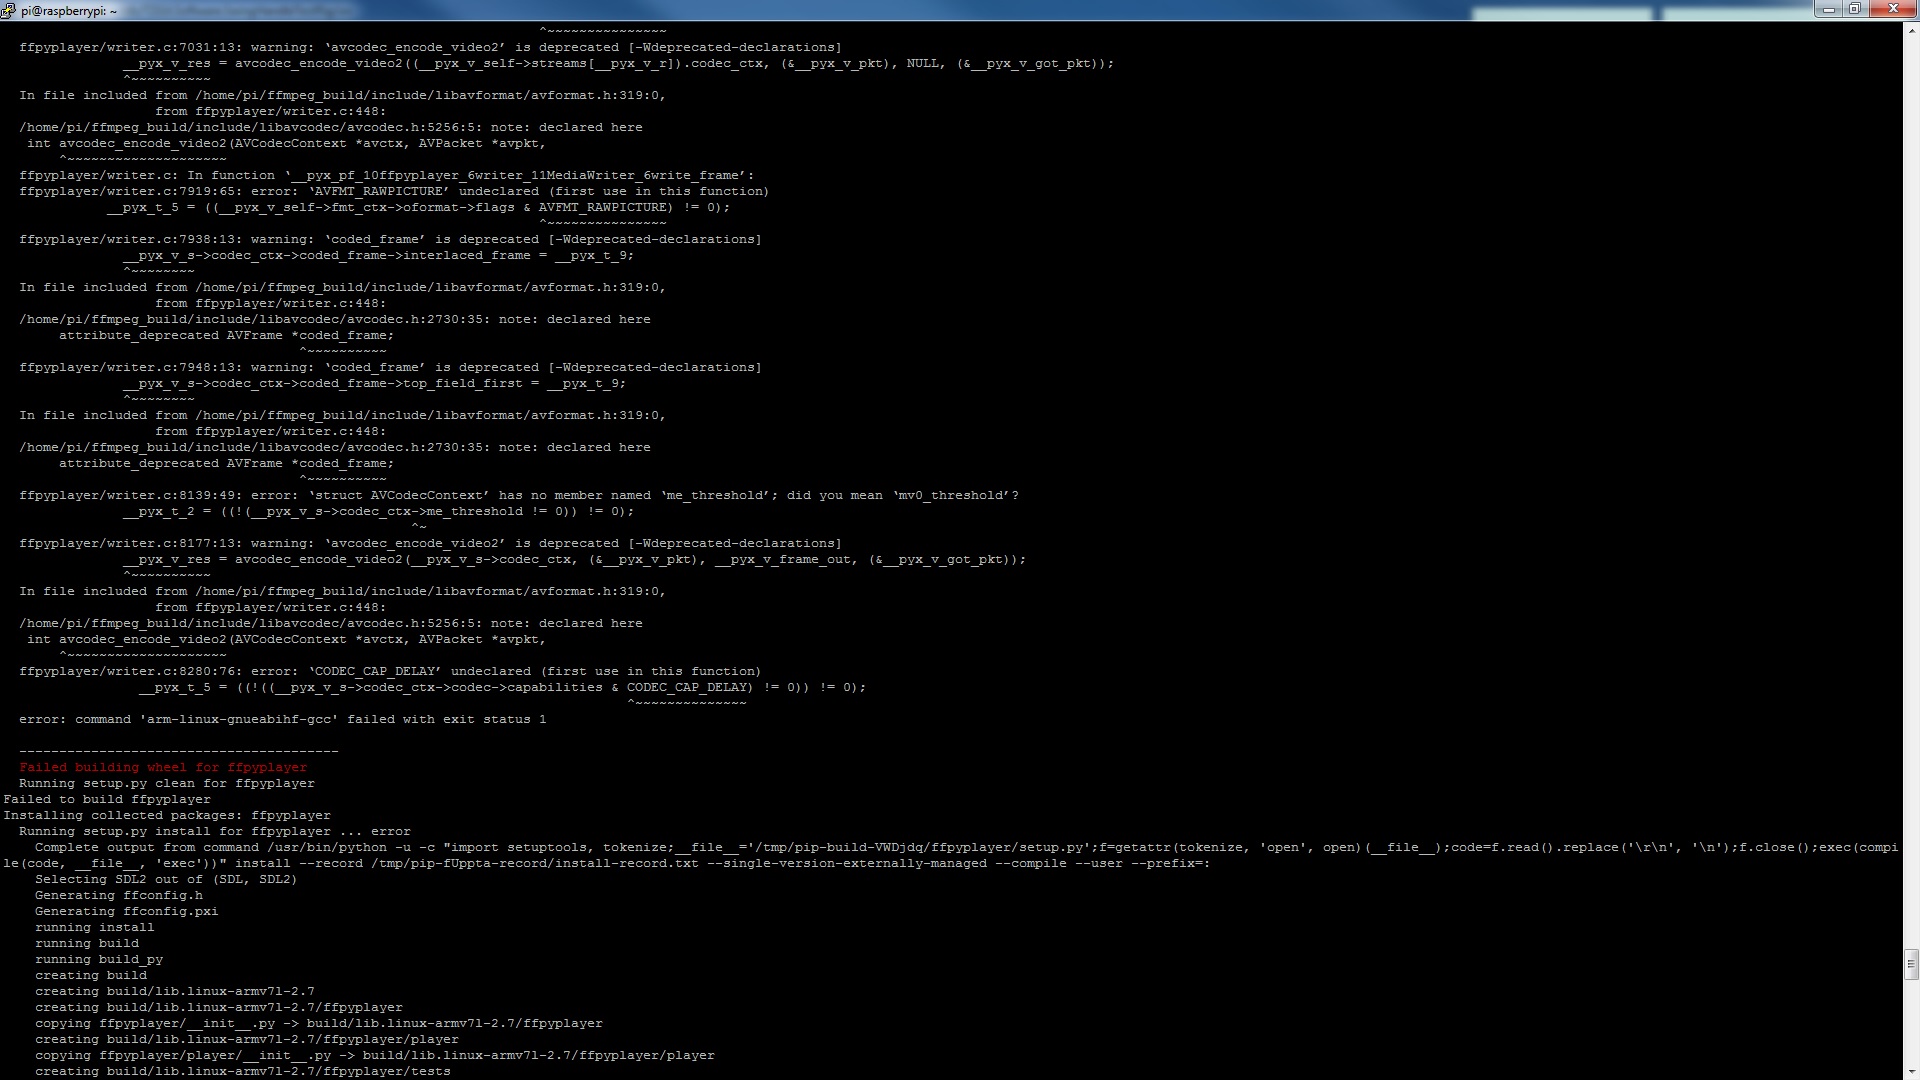Close the pi@raspberrypi terminal window
Viewport: 1920px width, 1080px height.
point(1893,9)
